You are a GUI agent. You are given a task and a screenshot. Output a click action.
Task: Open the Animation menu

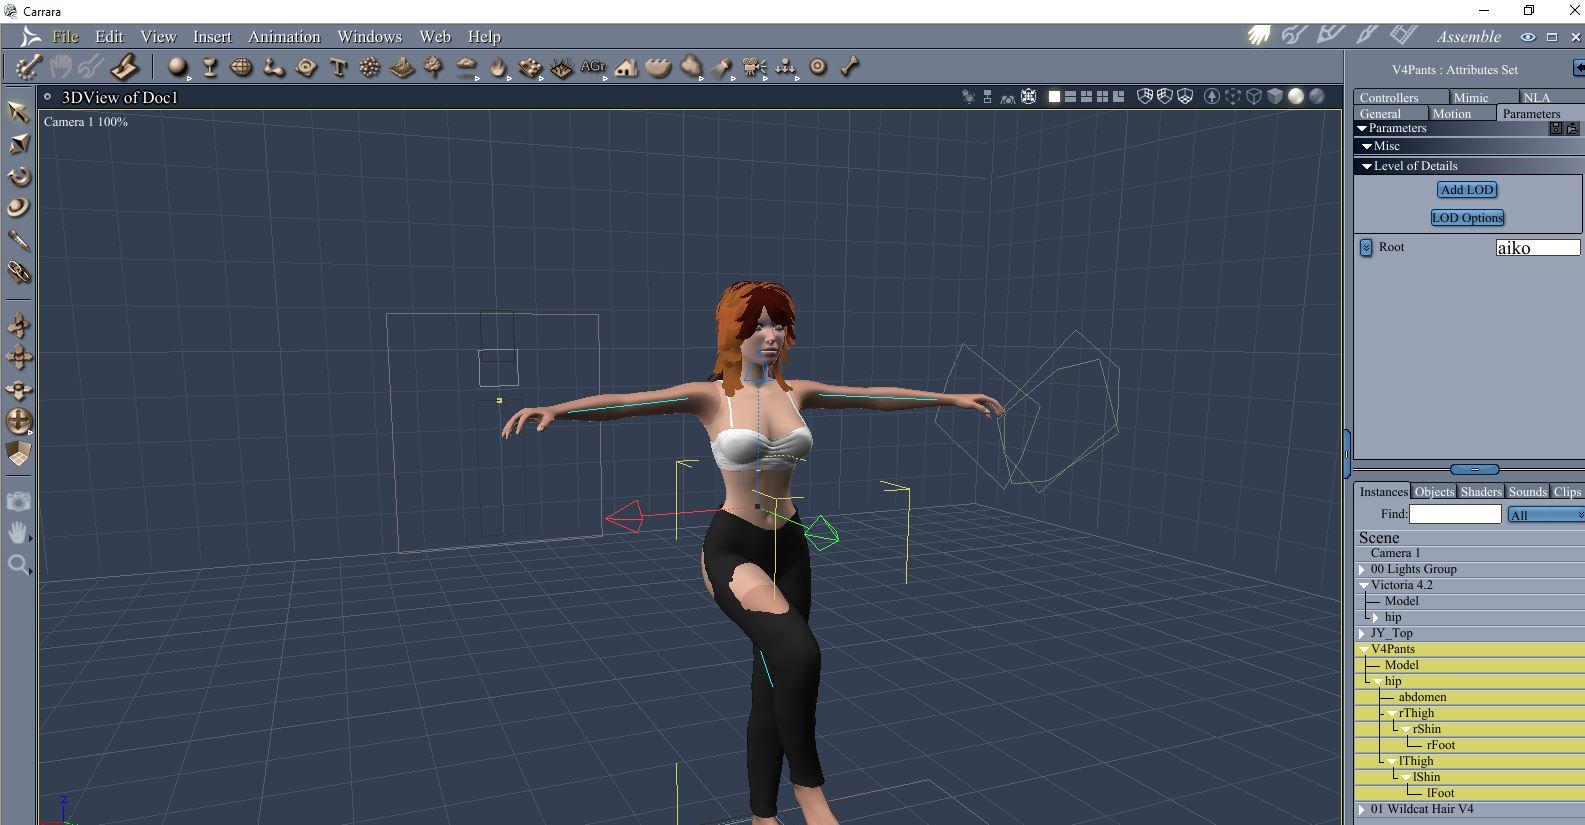click(x=284, y=36)
